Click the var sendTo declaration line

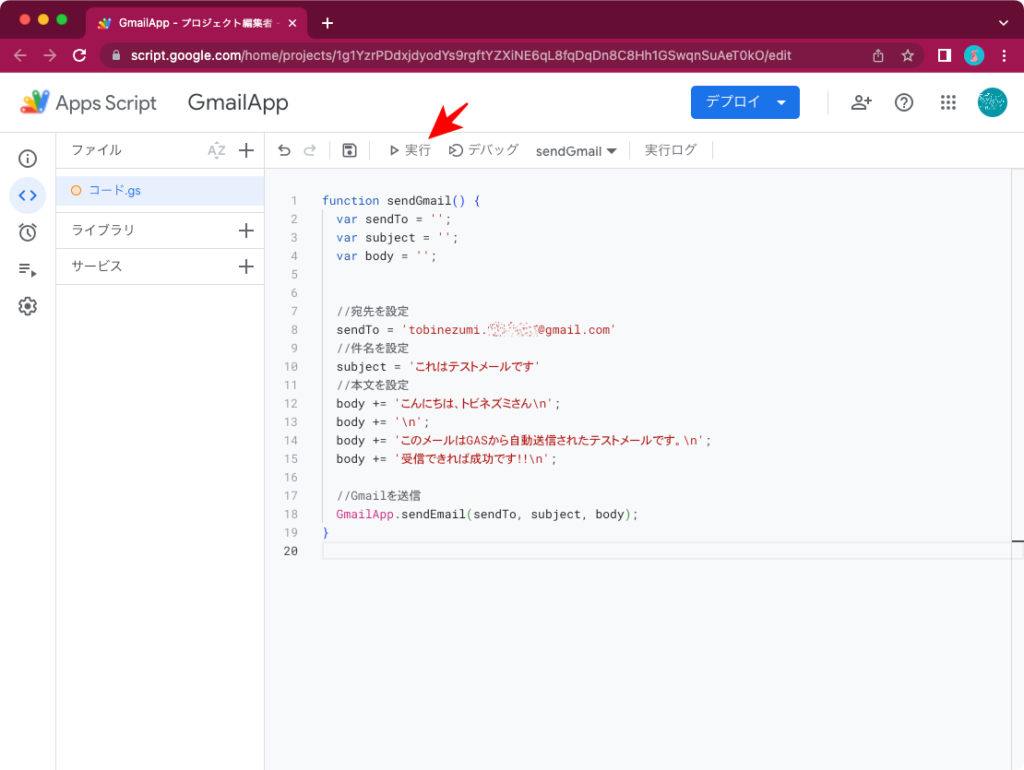(394, 219)
